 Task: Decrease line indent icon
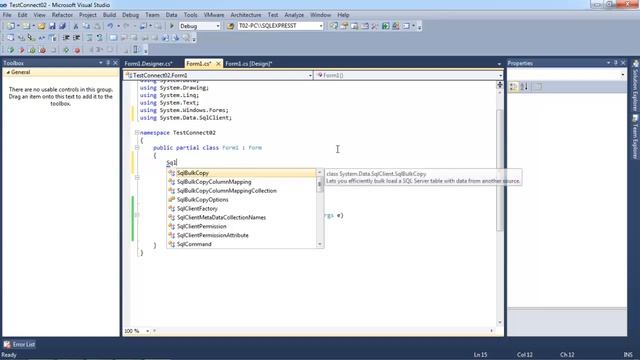[x=66, y=38]
